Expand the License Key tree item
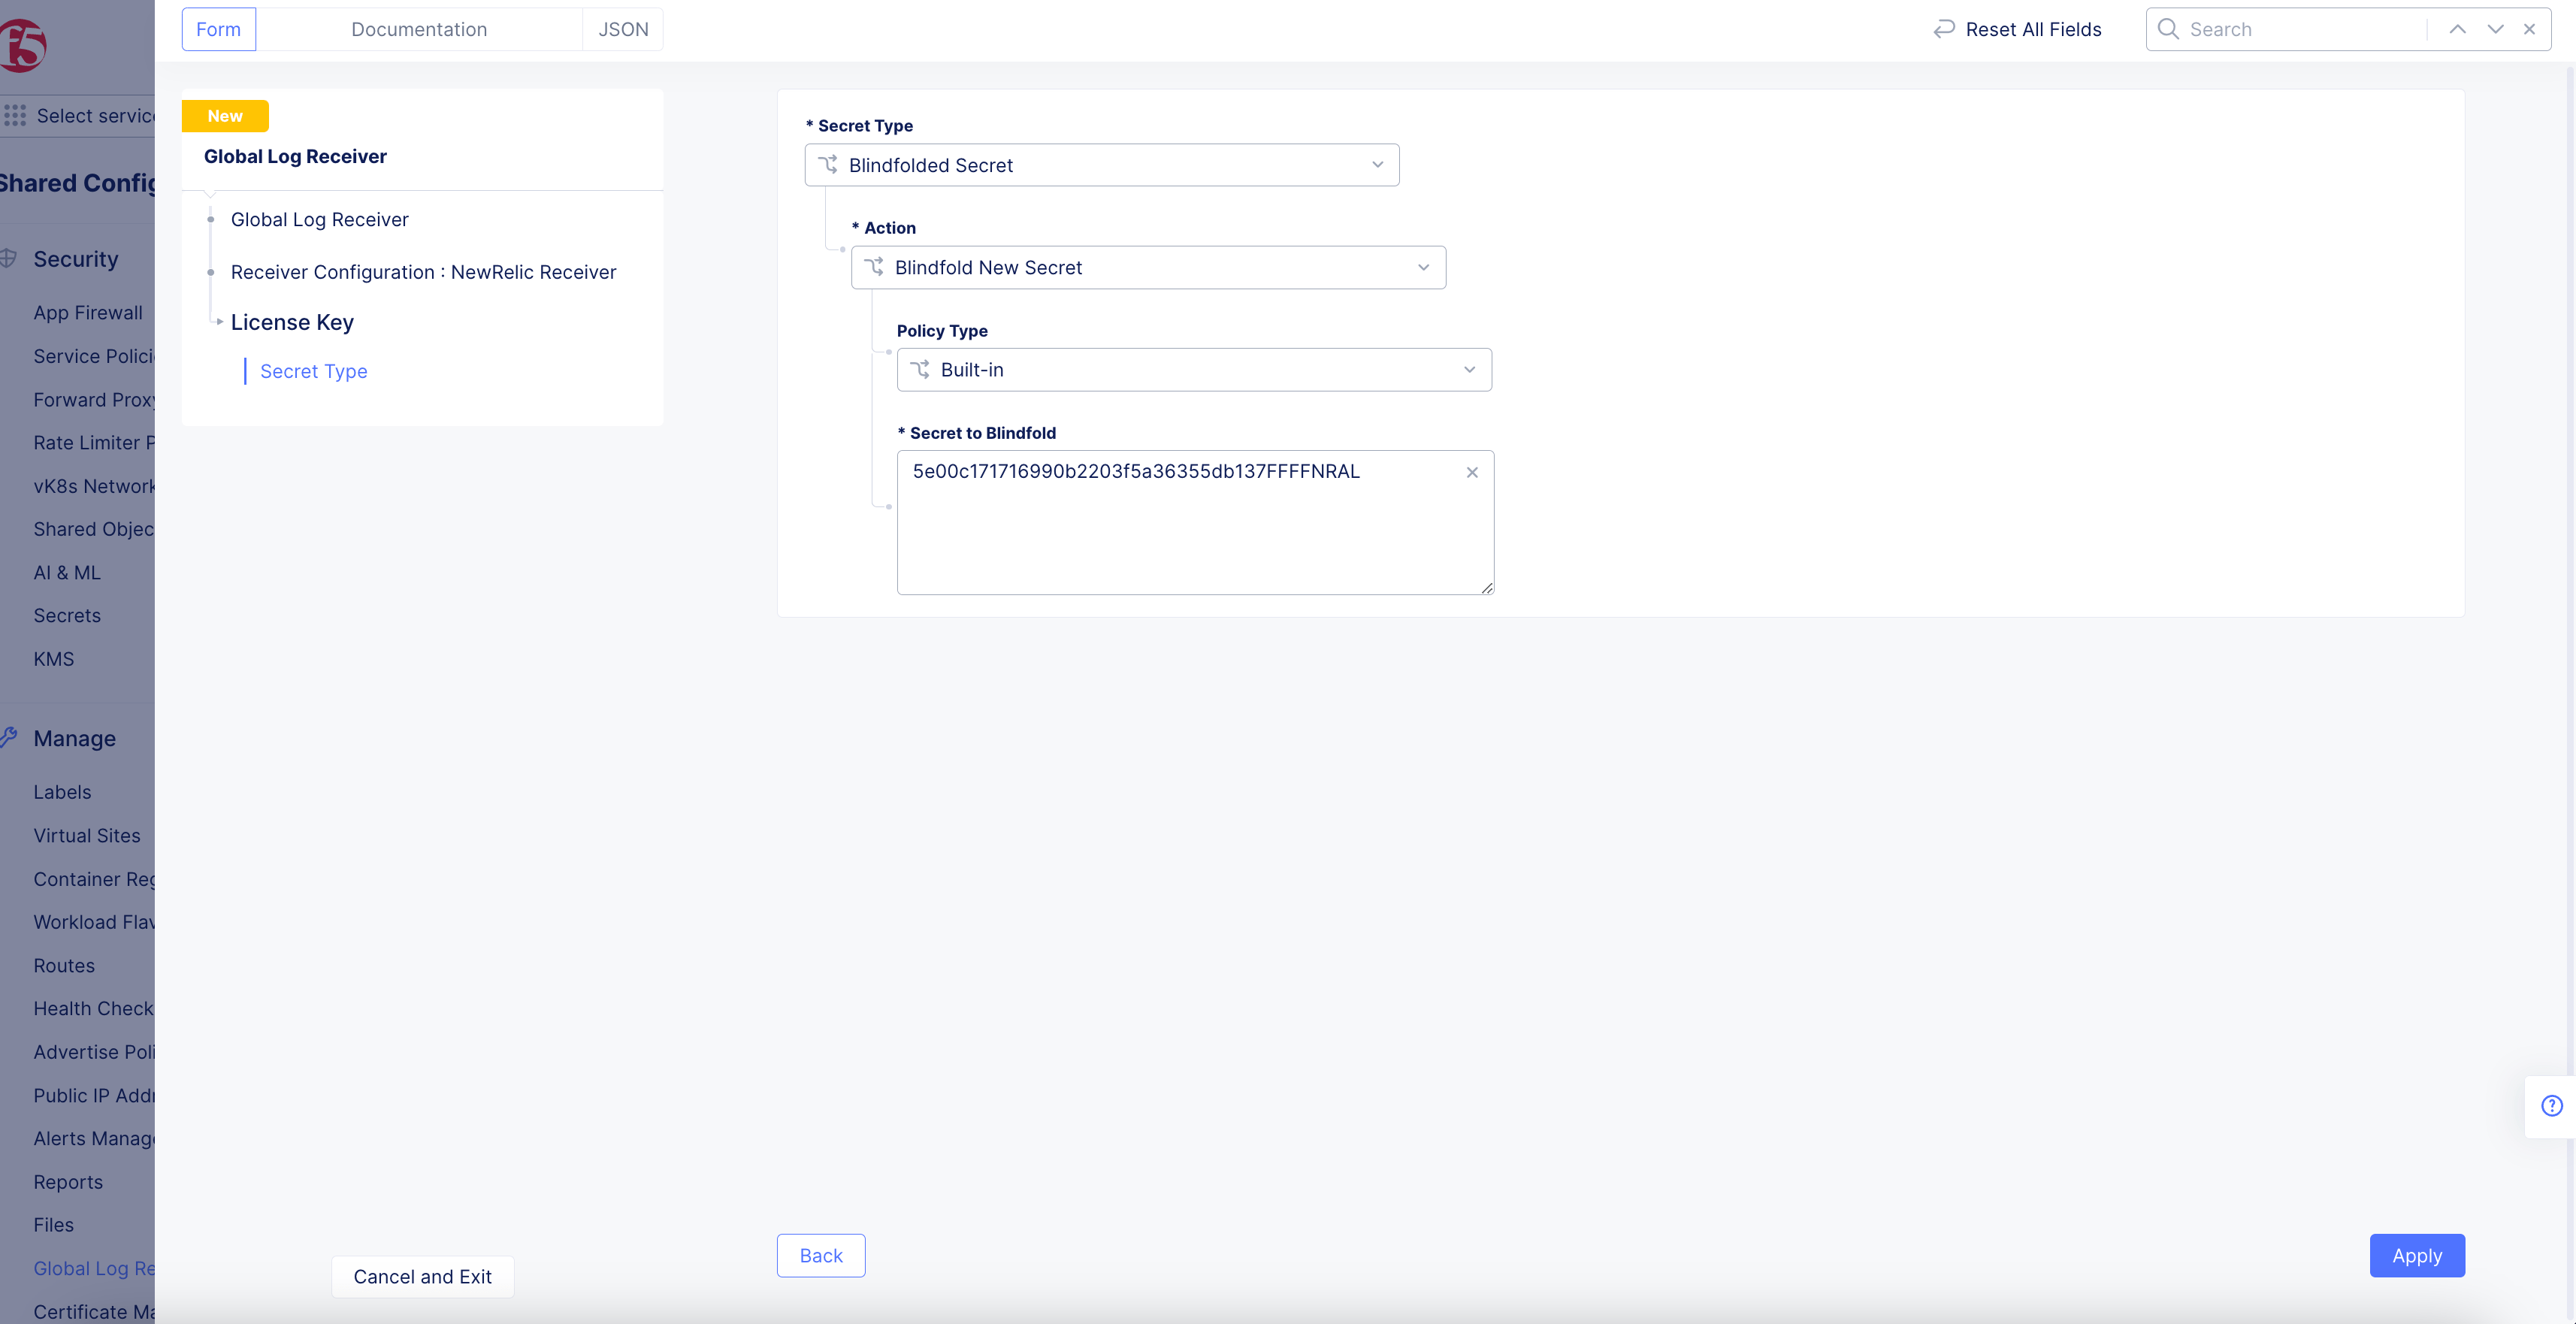 click(x=220, y=322)
